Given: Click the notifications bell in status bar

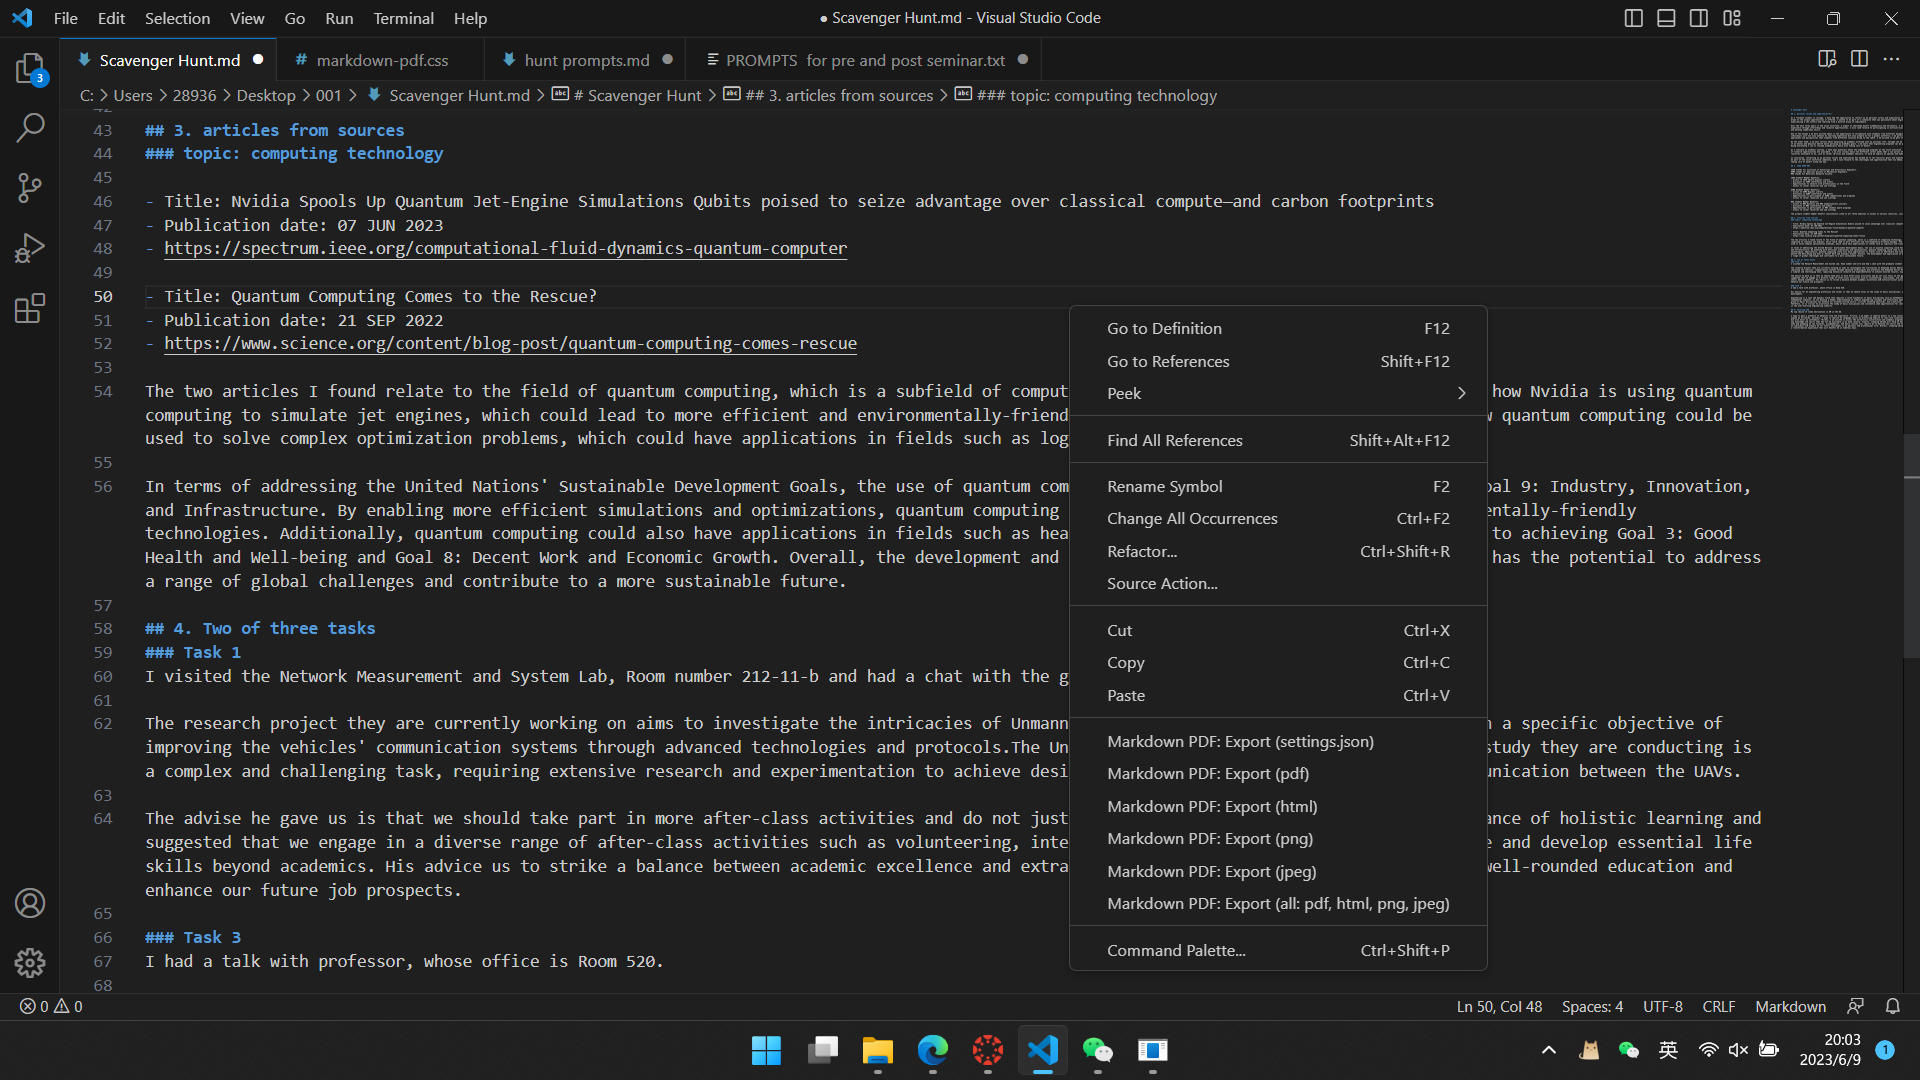Looking at the screenshot, I should pyautogui.click(x=1892, y=1006).
